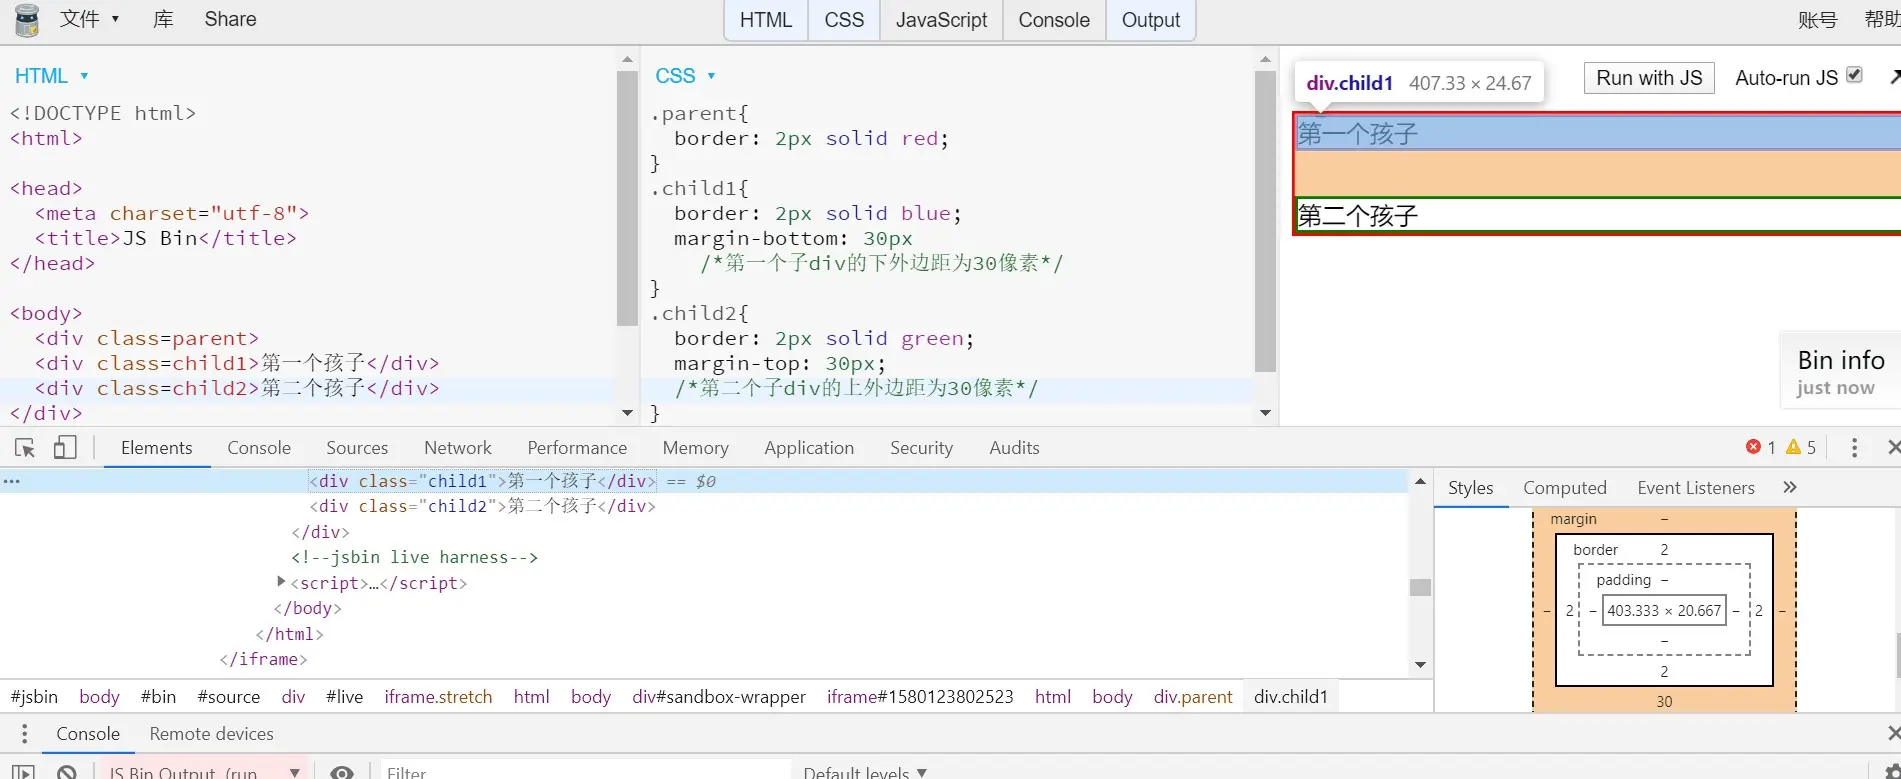Image resolution: width=1901 pixels, height=779 pixels.
Task: Open the console drawer three-dot menu
Action: point(24,734)
